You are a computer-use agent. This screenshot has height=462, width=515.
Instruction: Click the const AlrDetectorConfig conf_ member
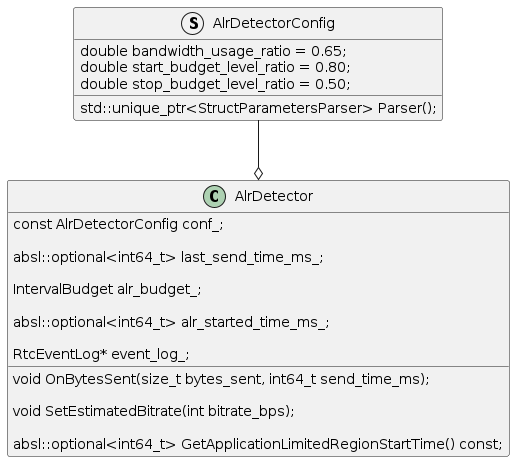pos(118,224)
